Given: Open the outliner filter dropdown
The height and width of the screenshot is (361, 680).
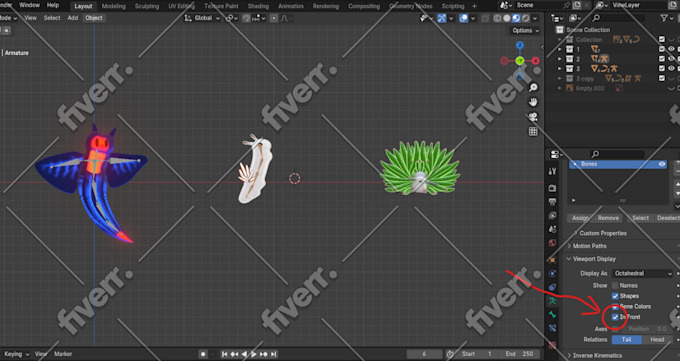Looking at the screenshot, I should pyautogui.click(x=666, y=18).
